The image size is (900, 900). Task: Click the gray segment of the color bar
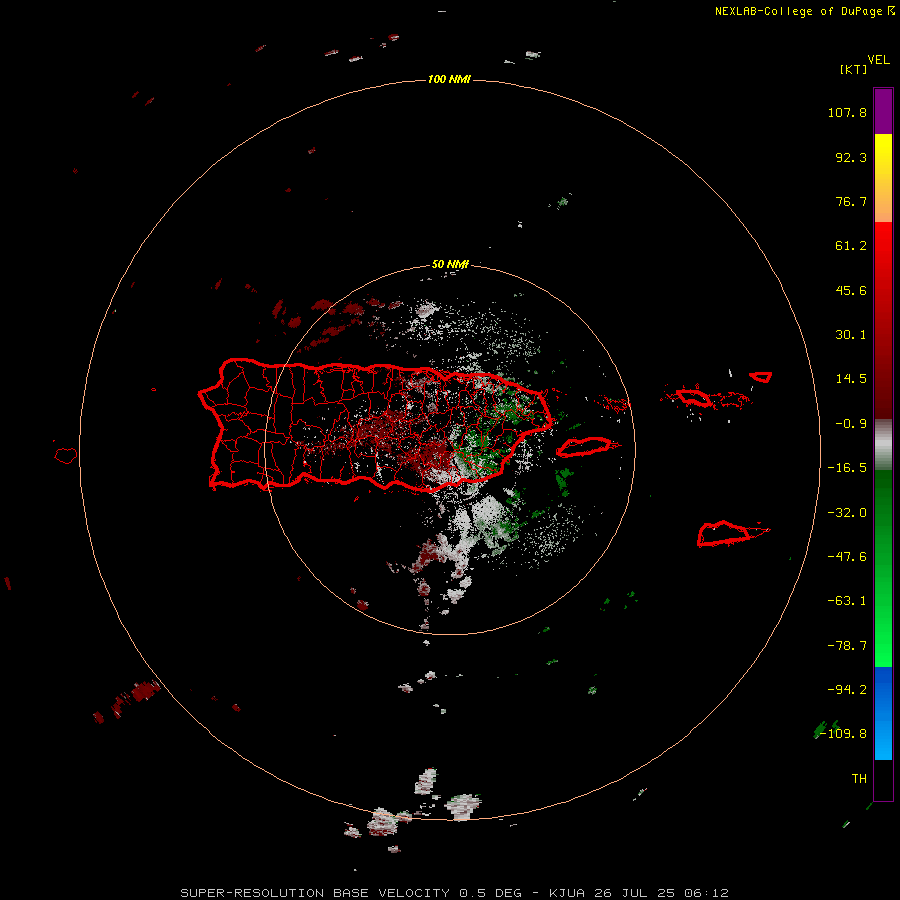pos(883,445)
